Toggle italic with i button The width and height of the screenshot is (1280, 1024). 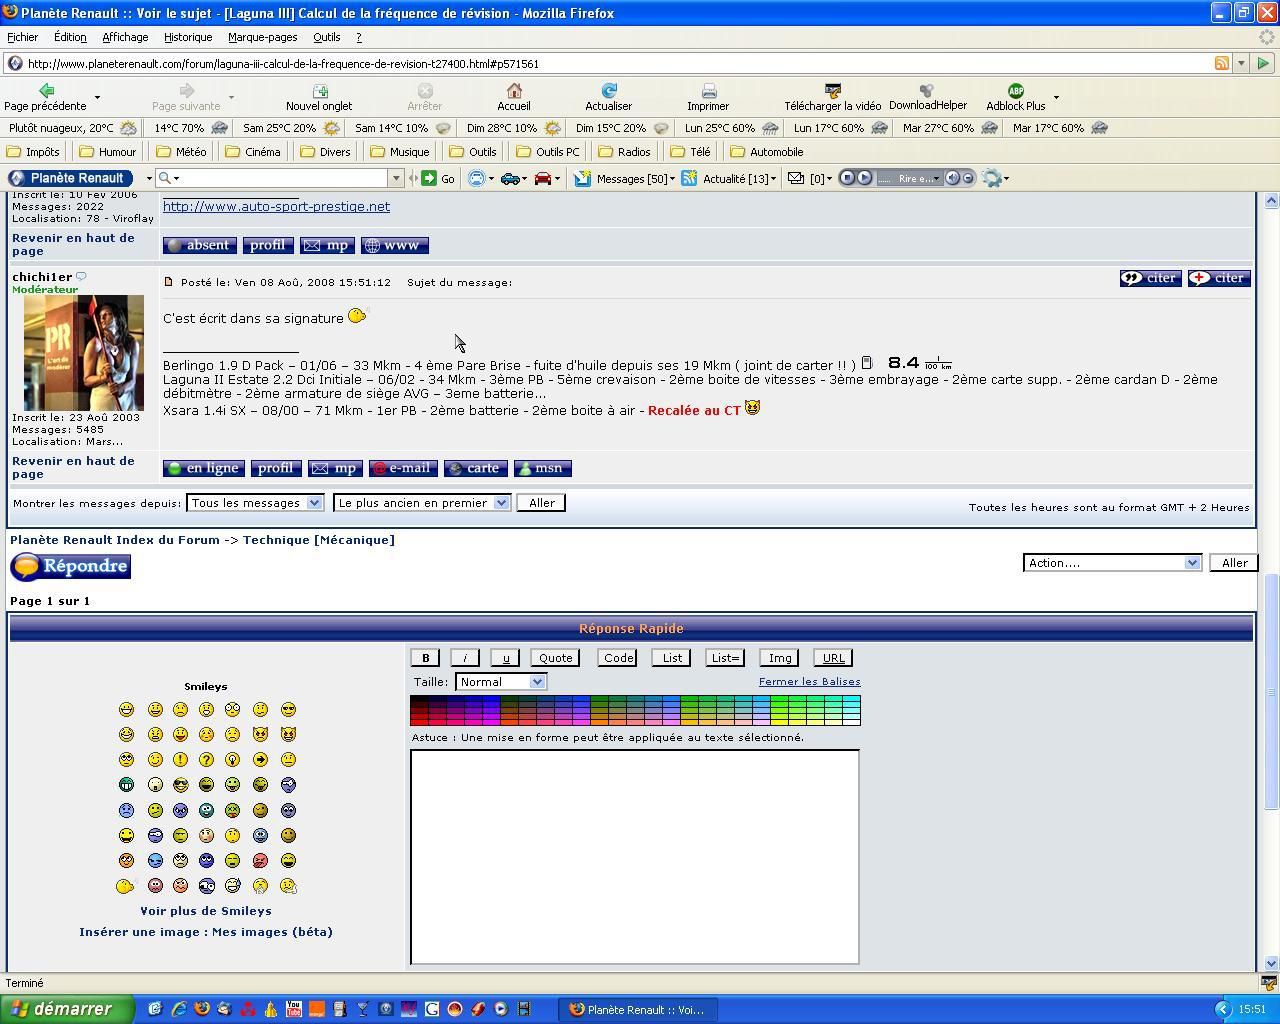click(465, 658)
